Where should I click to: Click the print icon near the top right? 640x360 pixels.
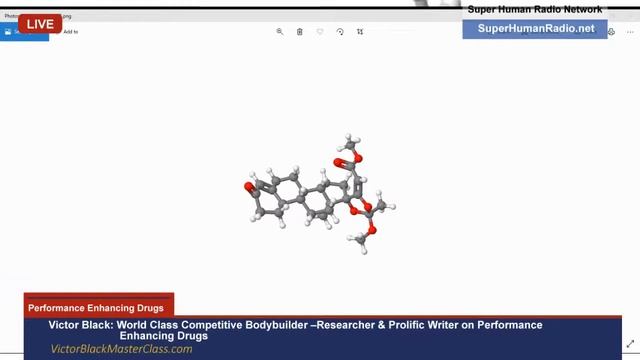pos(611,32)
